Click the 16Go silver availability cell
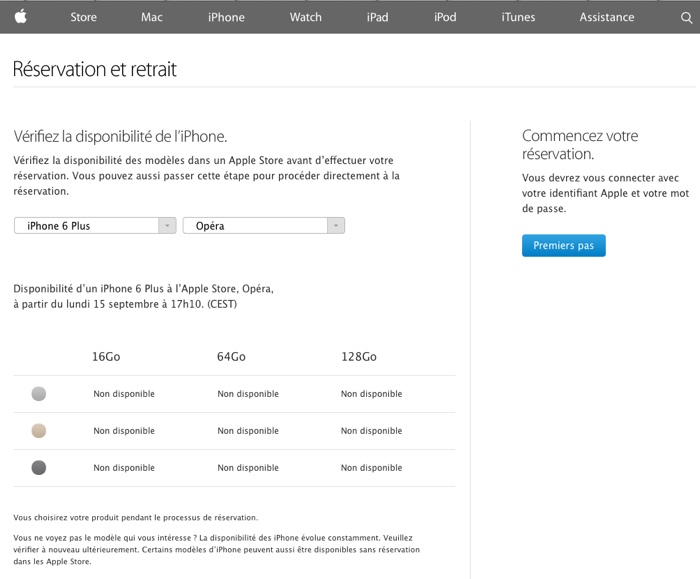This screenshot has height=579, width=700. point(124,394)
